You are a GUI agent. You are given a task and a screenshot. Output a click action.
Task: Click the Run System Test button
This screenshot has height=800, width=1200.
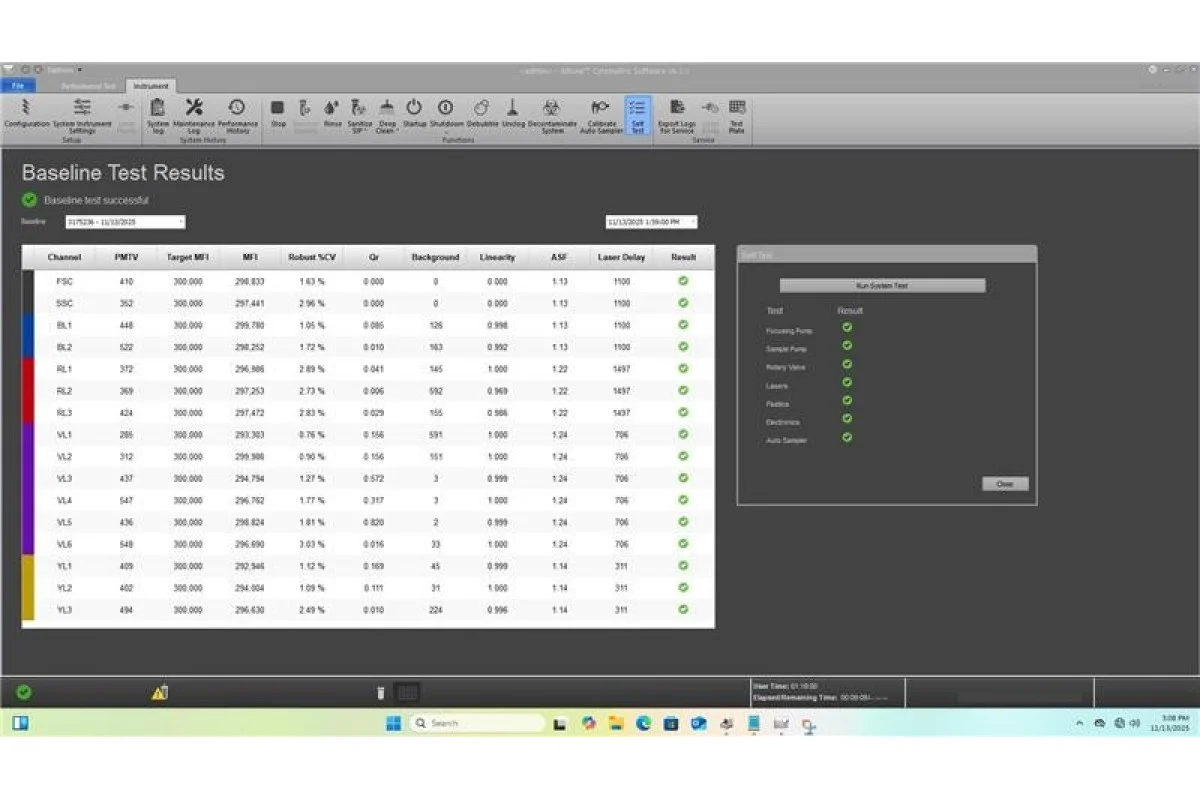(x=882, y=286)
